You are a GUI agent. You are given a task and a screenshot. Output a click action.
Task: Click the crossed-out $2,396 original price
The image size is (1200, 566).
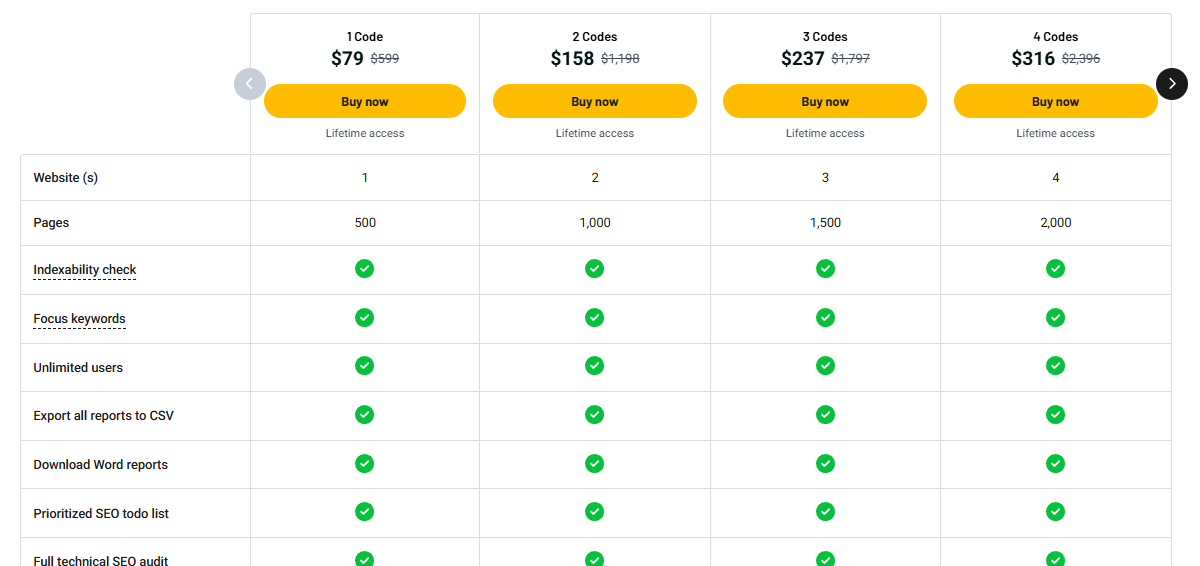(1081, 59)
